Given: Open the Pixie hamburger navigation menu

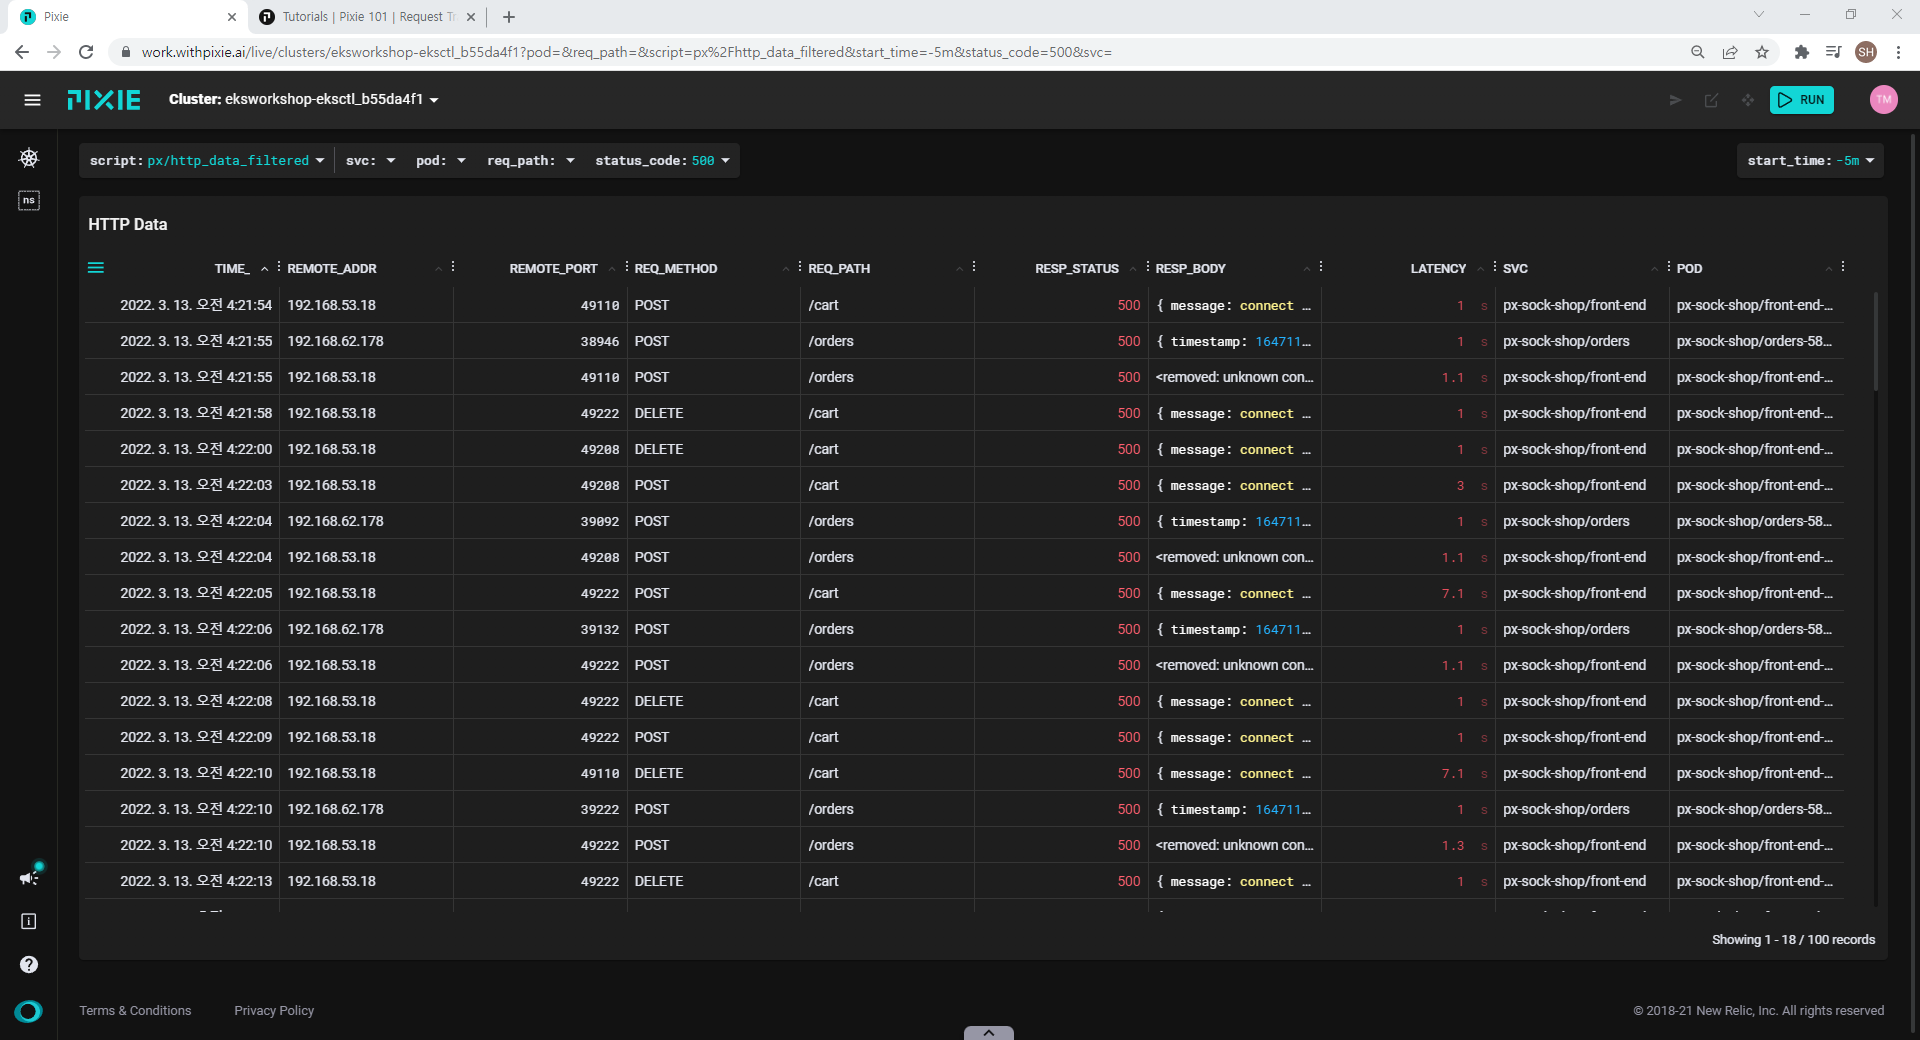Looking at the screenshot, I should click(32, 100).
